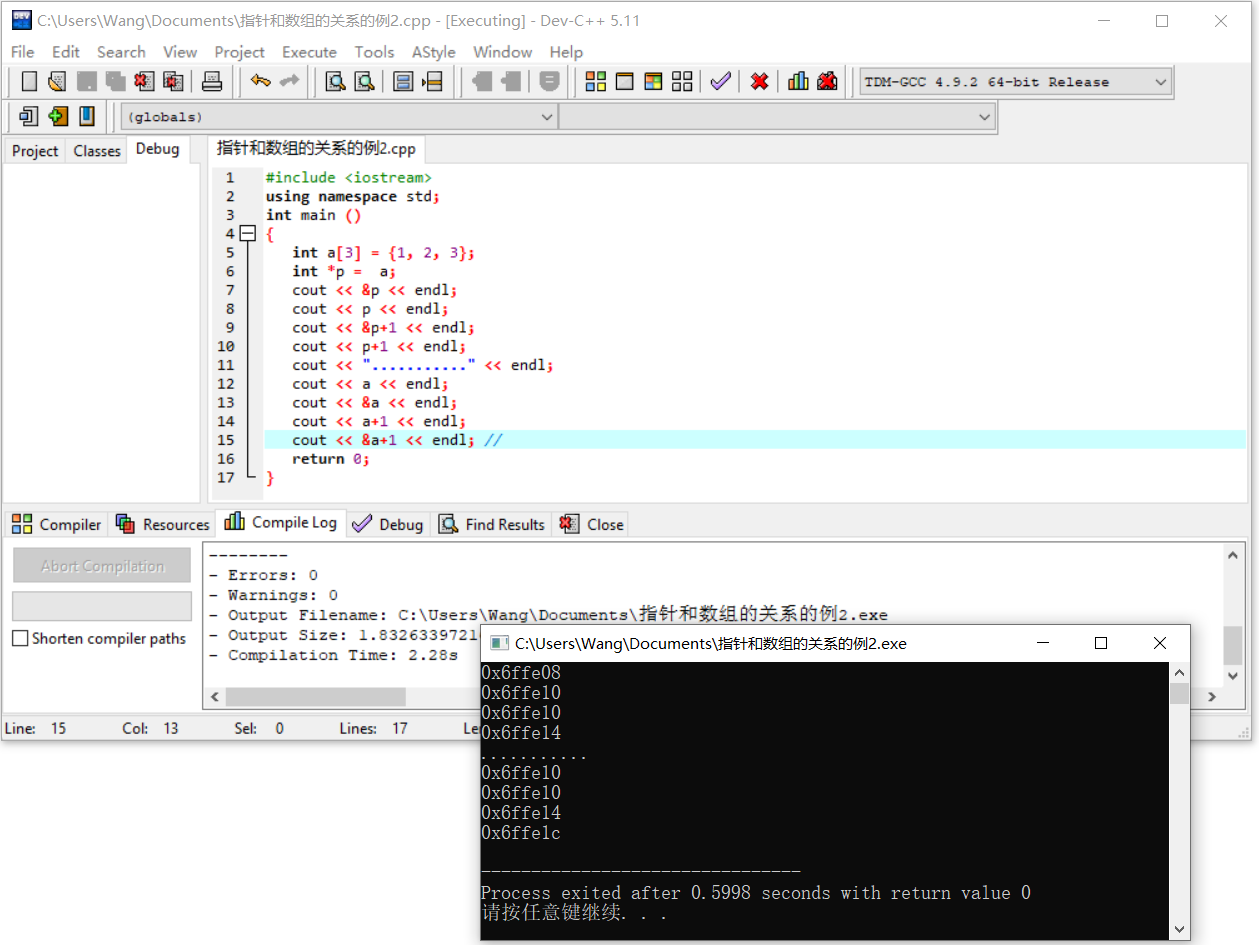Open the File menu
This screenshot has width=1259, height=945.
(x=22, y=52)
